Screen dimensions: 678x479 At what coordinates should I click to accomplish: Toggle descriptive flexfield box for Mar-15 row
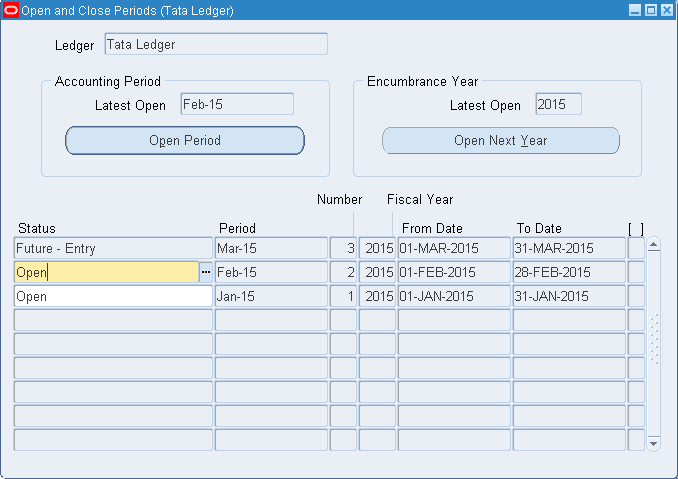[636, 248]
